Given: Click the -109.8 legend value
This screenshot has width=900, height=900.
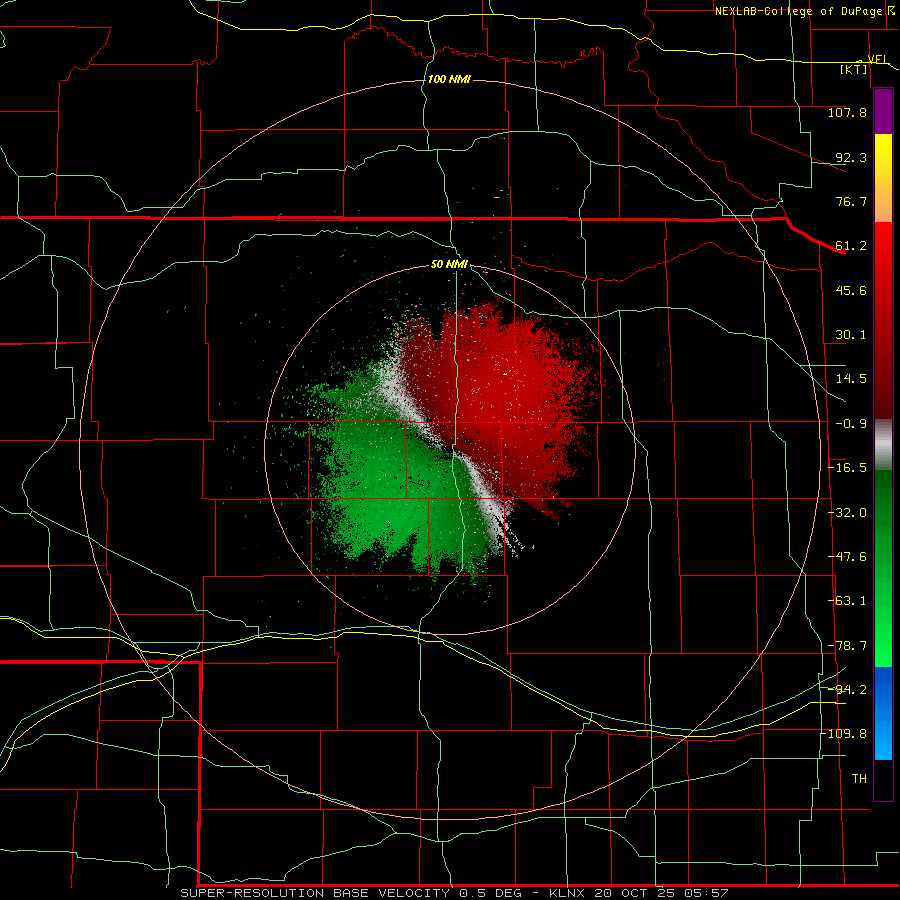Looking at the screenshot, I should tap(844, 734).
